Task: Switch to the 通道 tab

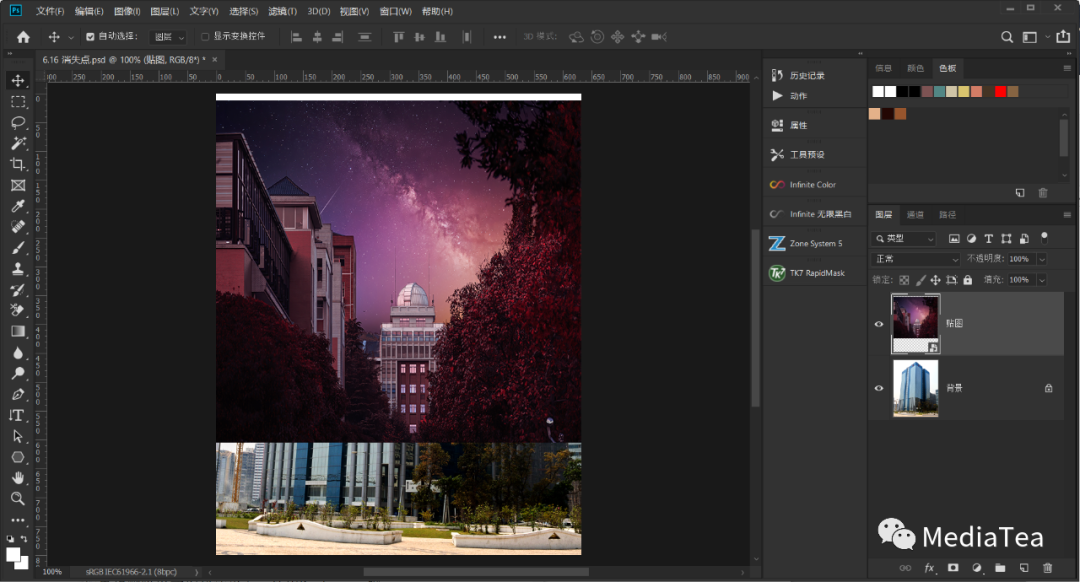Action: pyautogui.click(x=915, y=215)
